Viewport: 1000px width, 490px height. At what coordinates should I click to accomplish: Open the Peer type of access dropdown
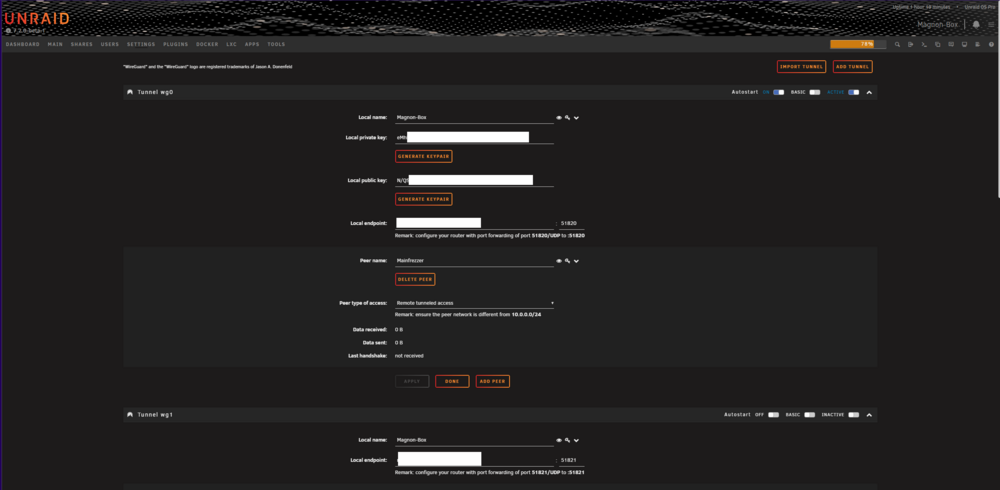[474, 303]
